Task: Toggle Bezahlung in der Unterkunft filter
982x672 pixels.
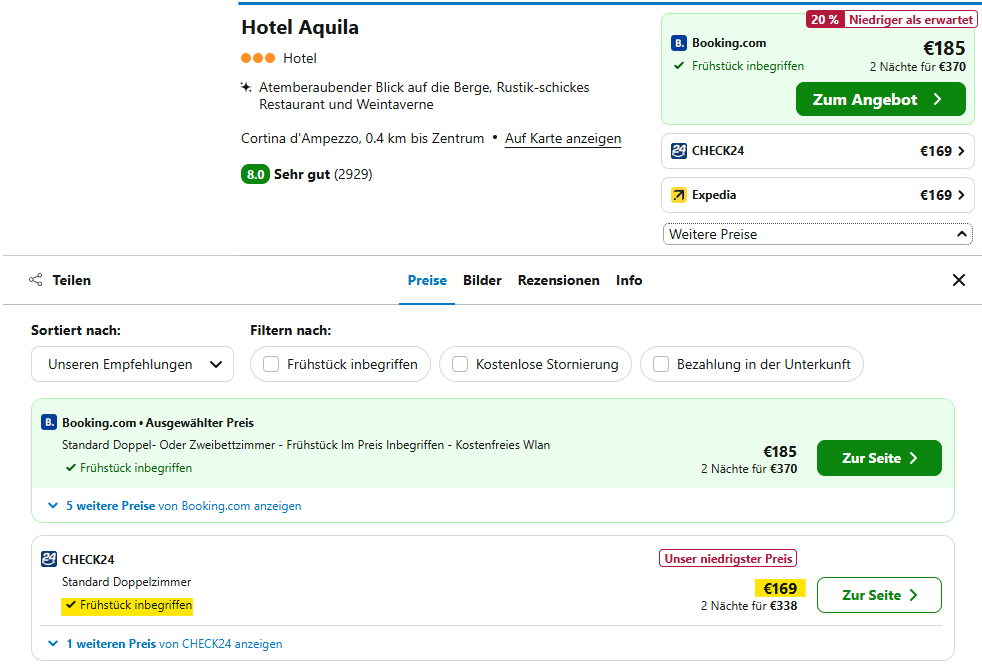Action: point(661,364)
